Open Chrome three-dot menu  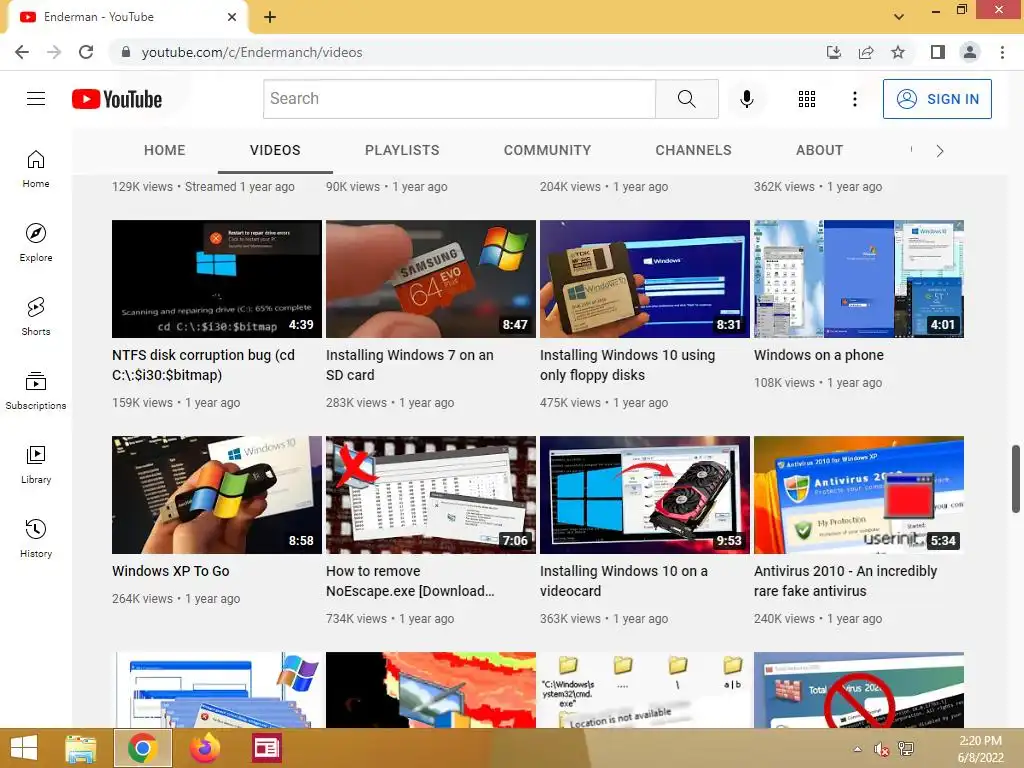point(1002,52)
